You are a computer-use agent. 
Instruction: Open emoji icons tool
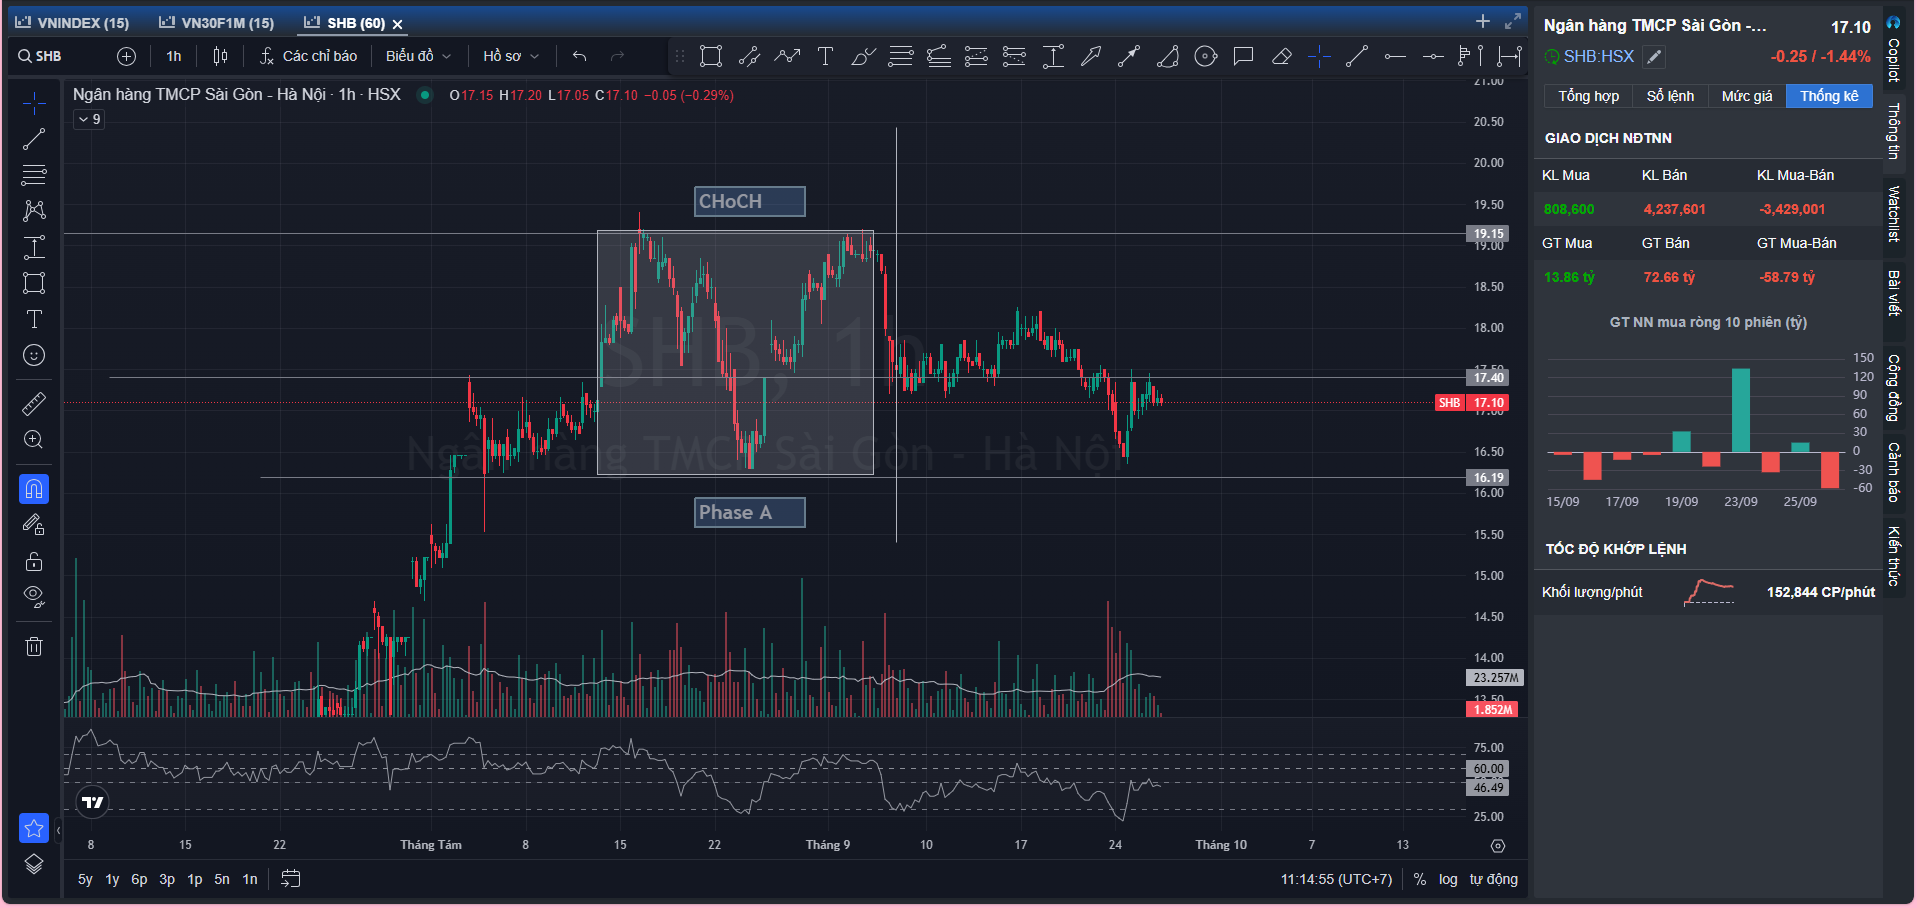(x=34, y=355)
